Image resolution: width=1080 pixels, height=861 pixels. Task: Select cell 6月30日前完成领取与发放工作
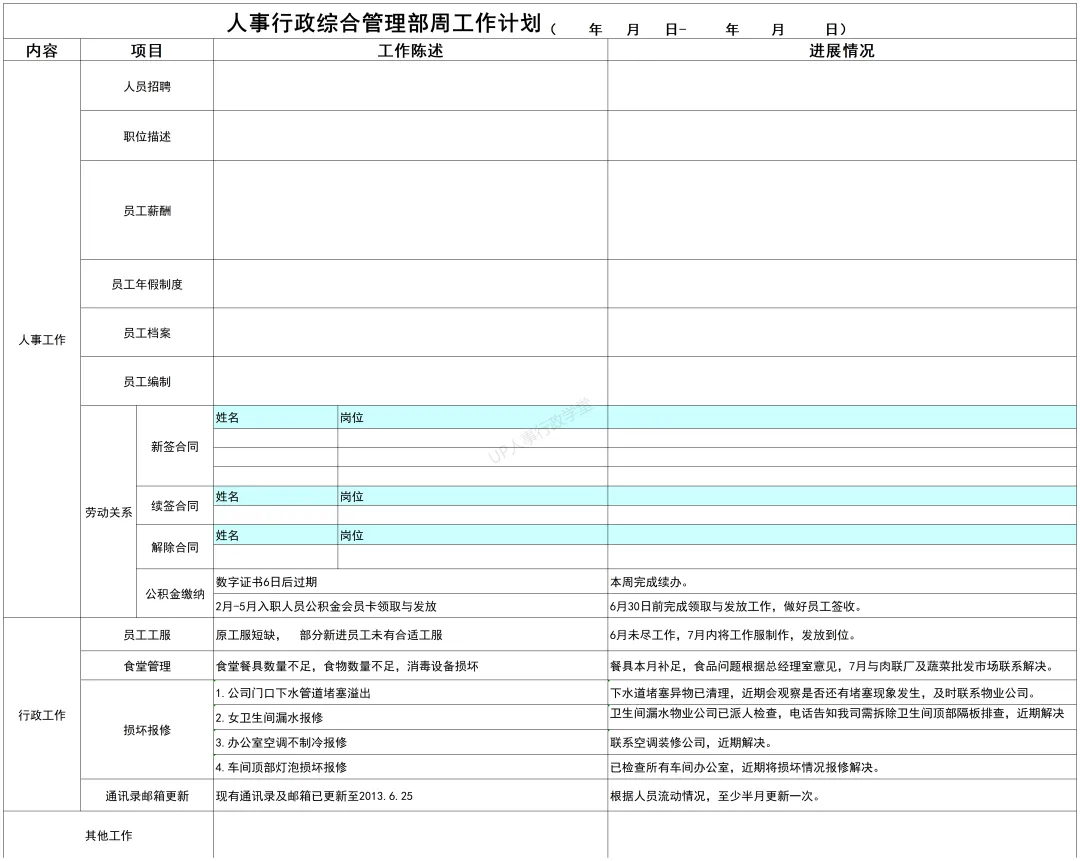[842, 605]
